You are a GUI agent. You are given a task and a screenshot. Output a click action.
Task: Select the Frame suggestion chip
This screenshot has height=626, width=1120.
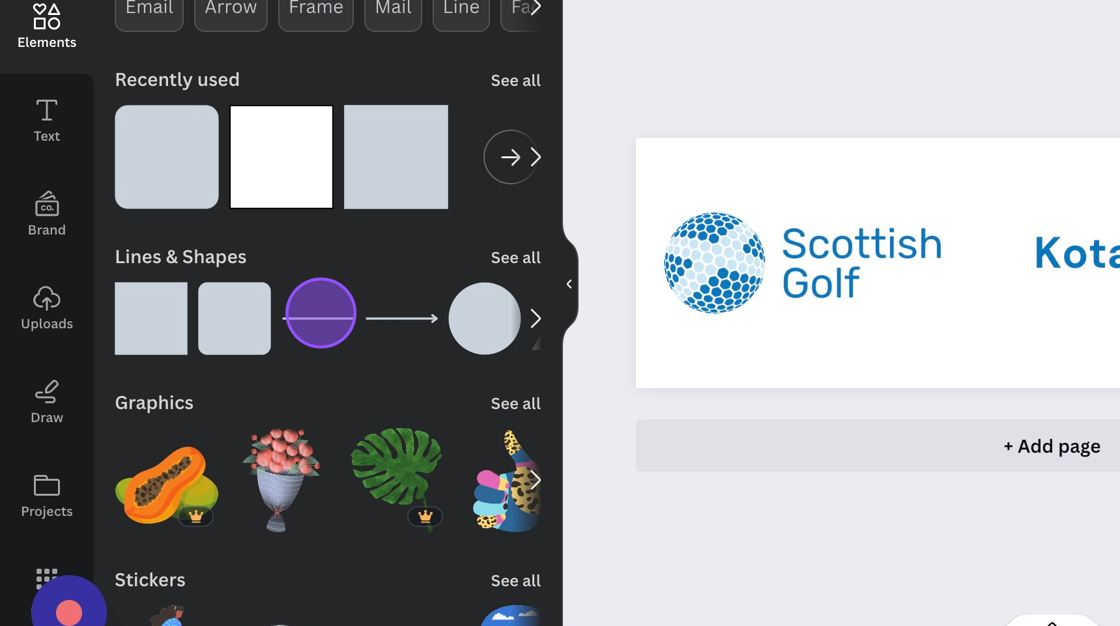[x=316, y=10]
